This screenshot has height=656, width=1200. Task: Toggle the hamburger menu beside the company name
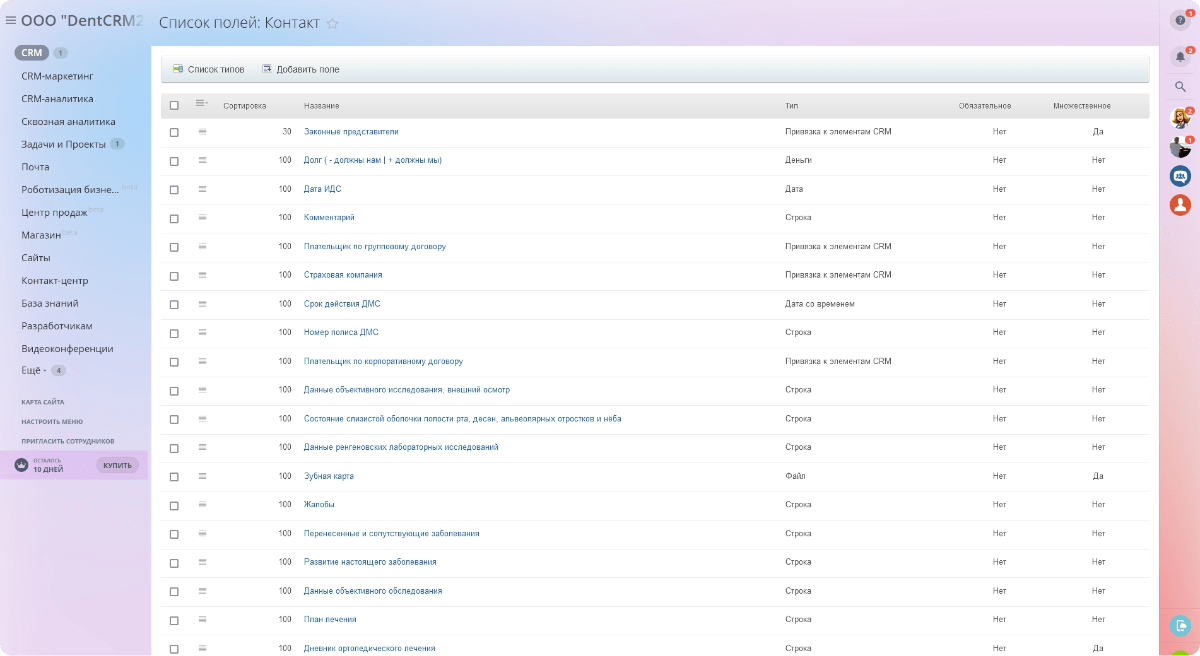point(11,21)
